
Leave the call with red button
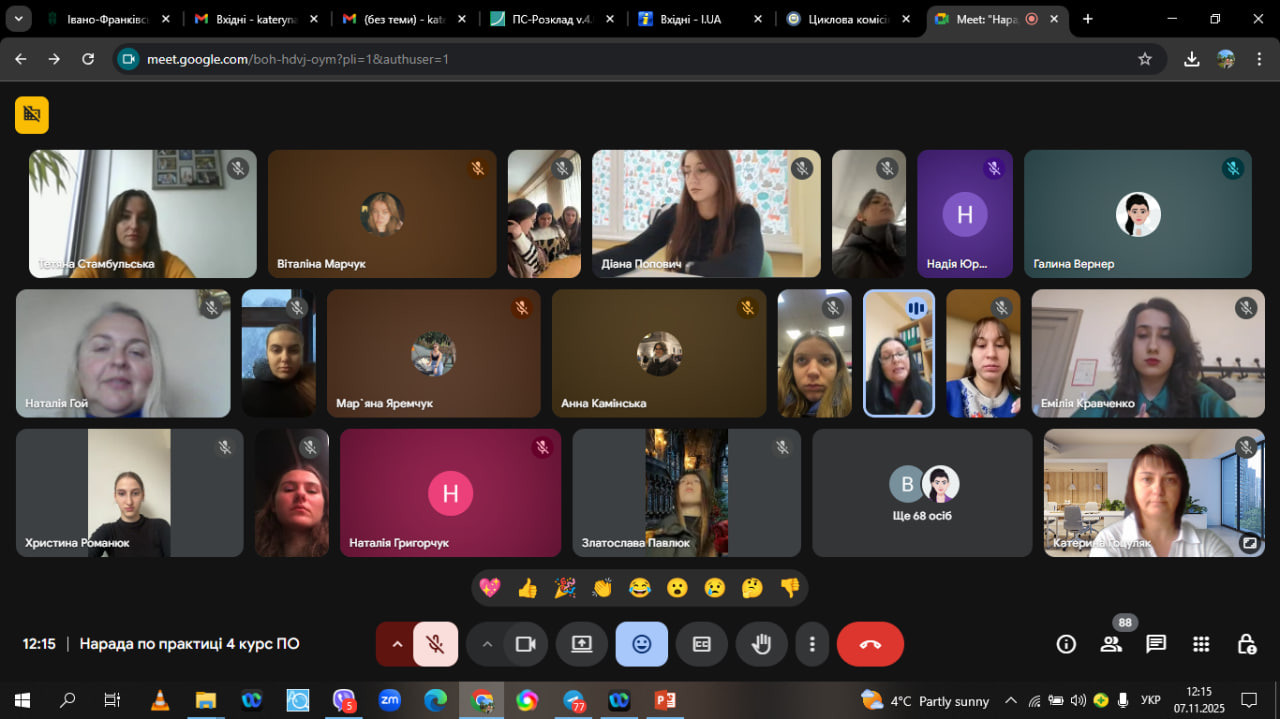click(870, 644)
